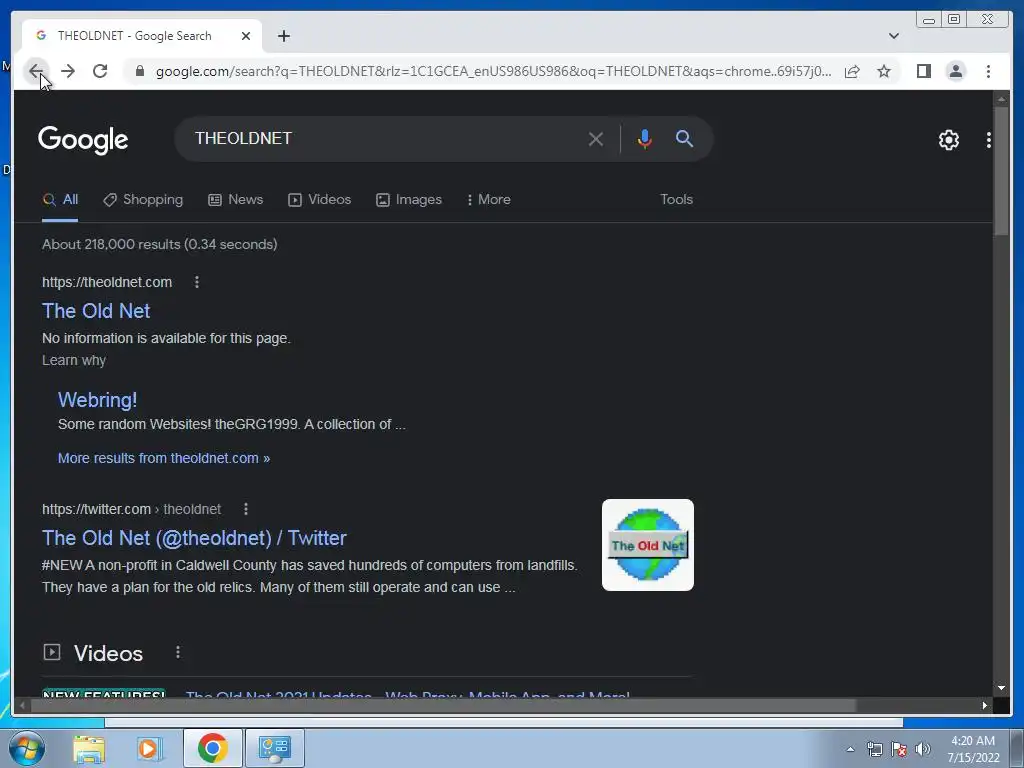The image size is (1024, 768).
Task: Go back using browser back arrow
Action: pyautogui.click(x=36, y=71)
